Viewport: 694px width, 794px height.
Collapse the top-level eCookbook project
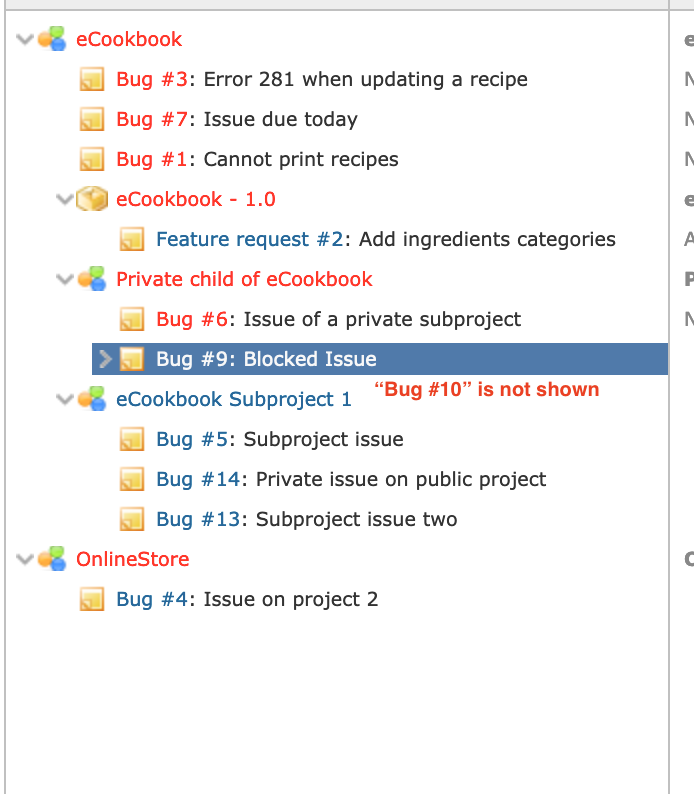click(x=24, y=39)
